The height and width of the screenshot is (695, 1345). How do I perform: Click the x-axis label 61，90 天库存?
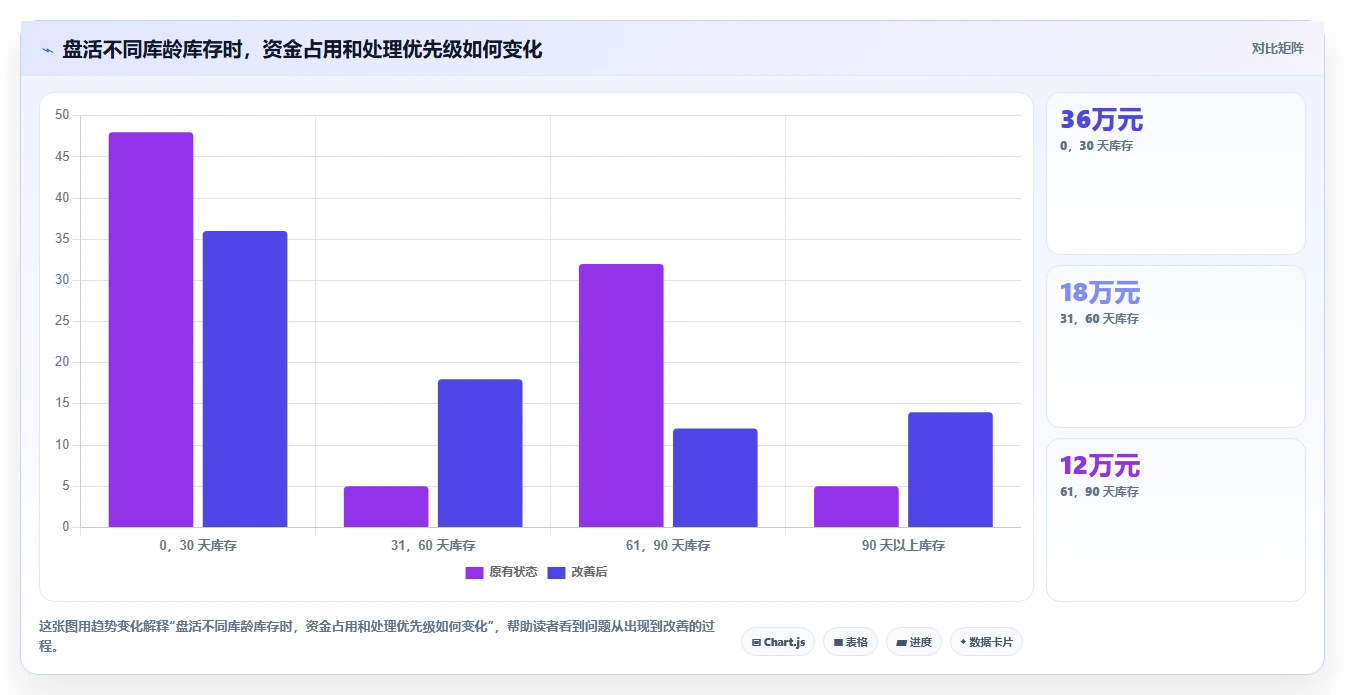pyautogui.click(x=668, y=546)
